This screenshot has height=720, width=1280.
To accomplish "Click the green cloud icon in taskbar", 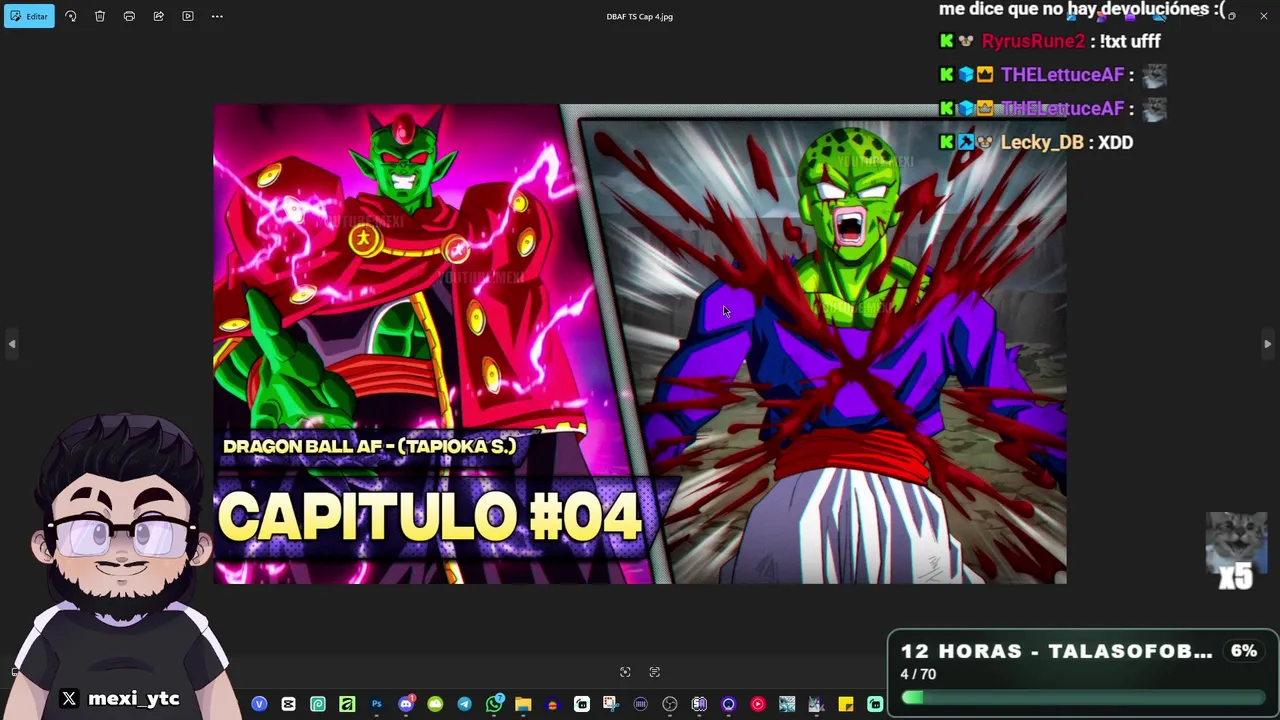I will point(435,704).
